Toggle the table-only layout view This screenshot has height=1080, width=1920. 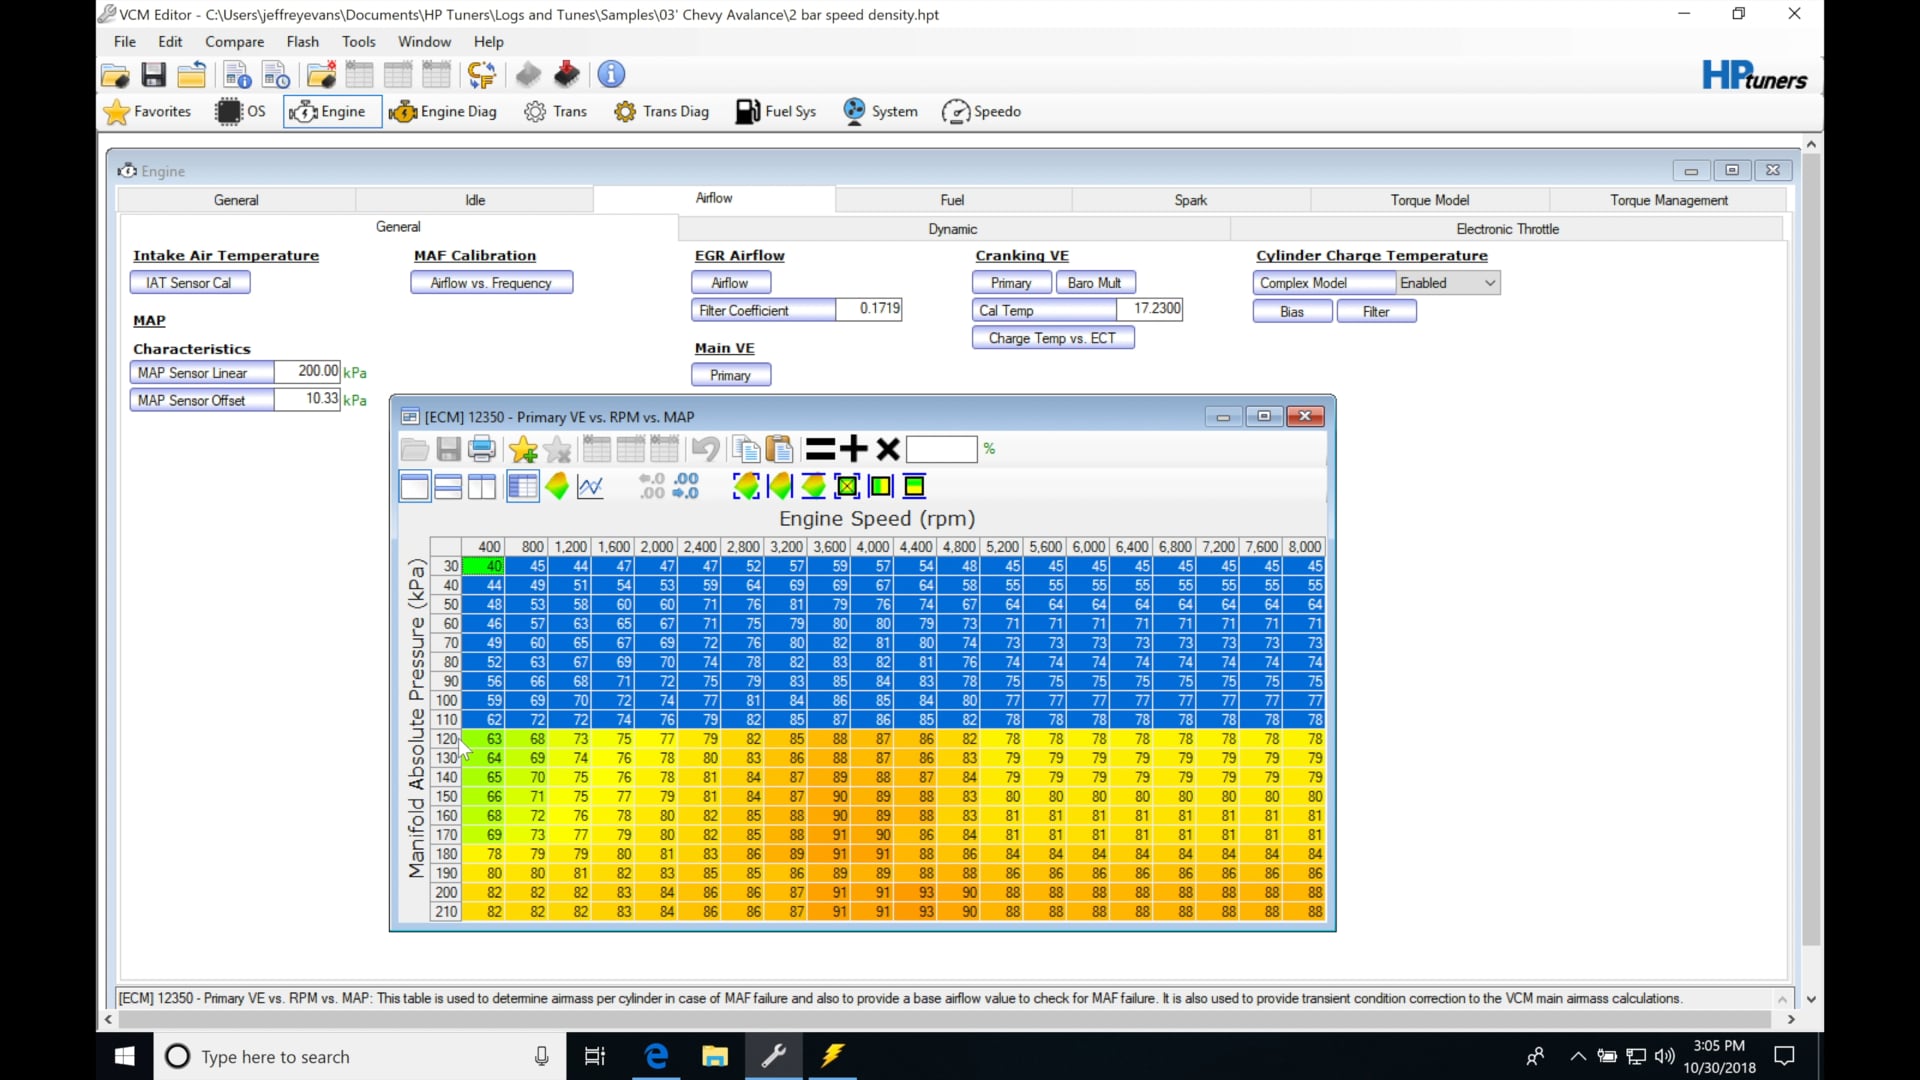413,486
